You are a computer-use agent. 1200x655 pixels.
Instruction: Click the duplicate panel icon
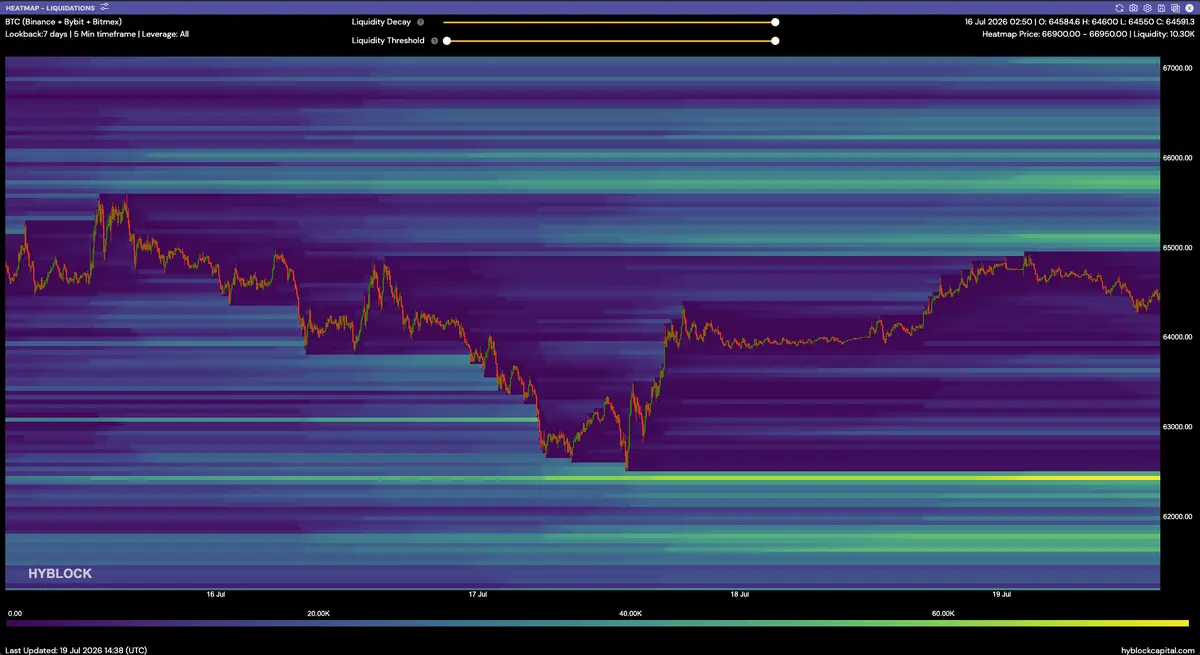tap(1175, 8)
